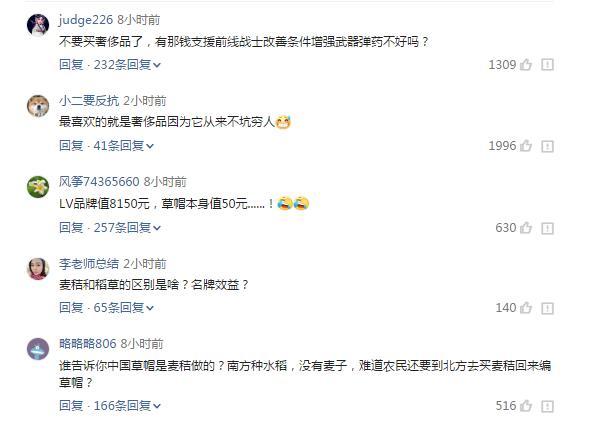Open judge226's avatar image
Viewport: 599px width, 429px height.
point(38,25)
